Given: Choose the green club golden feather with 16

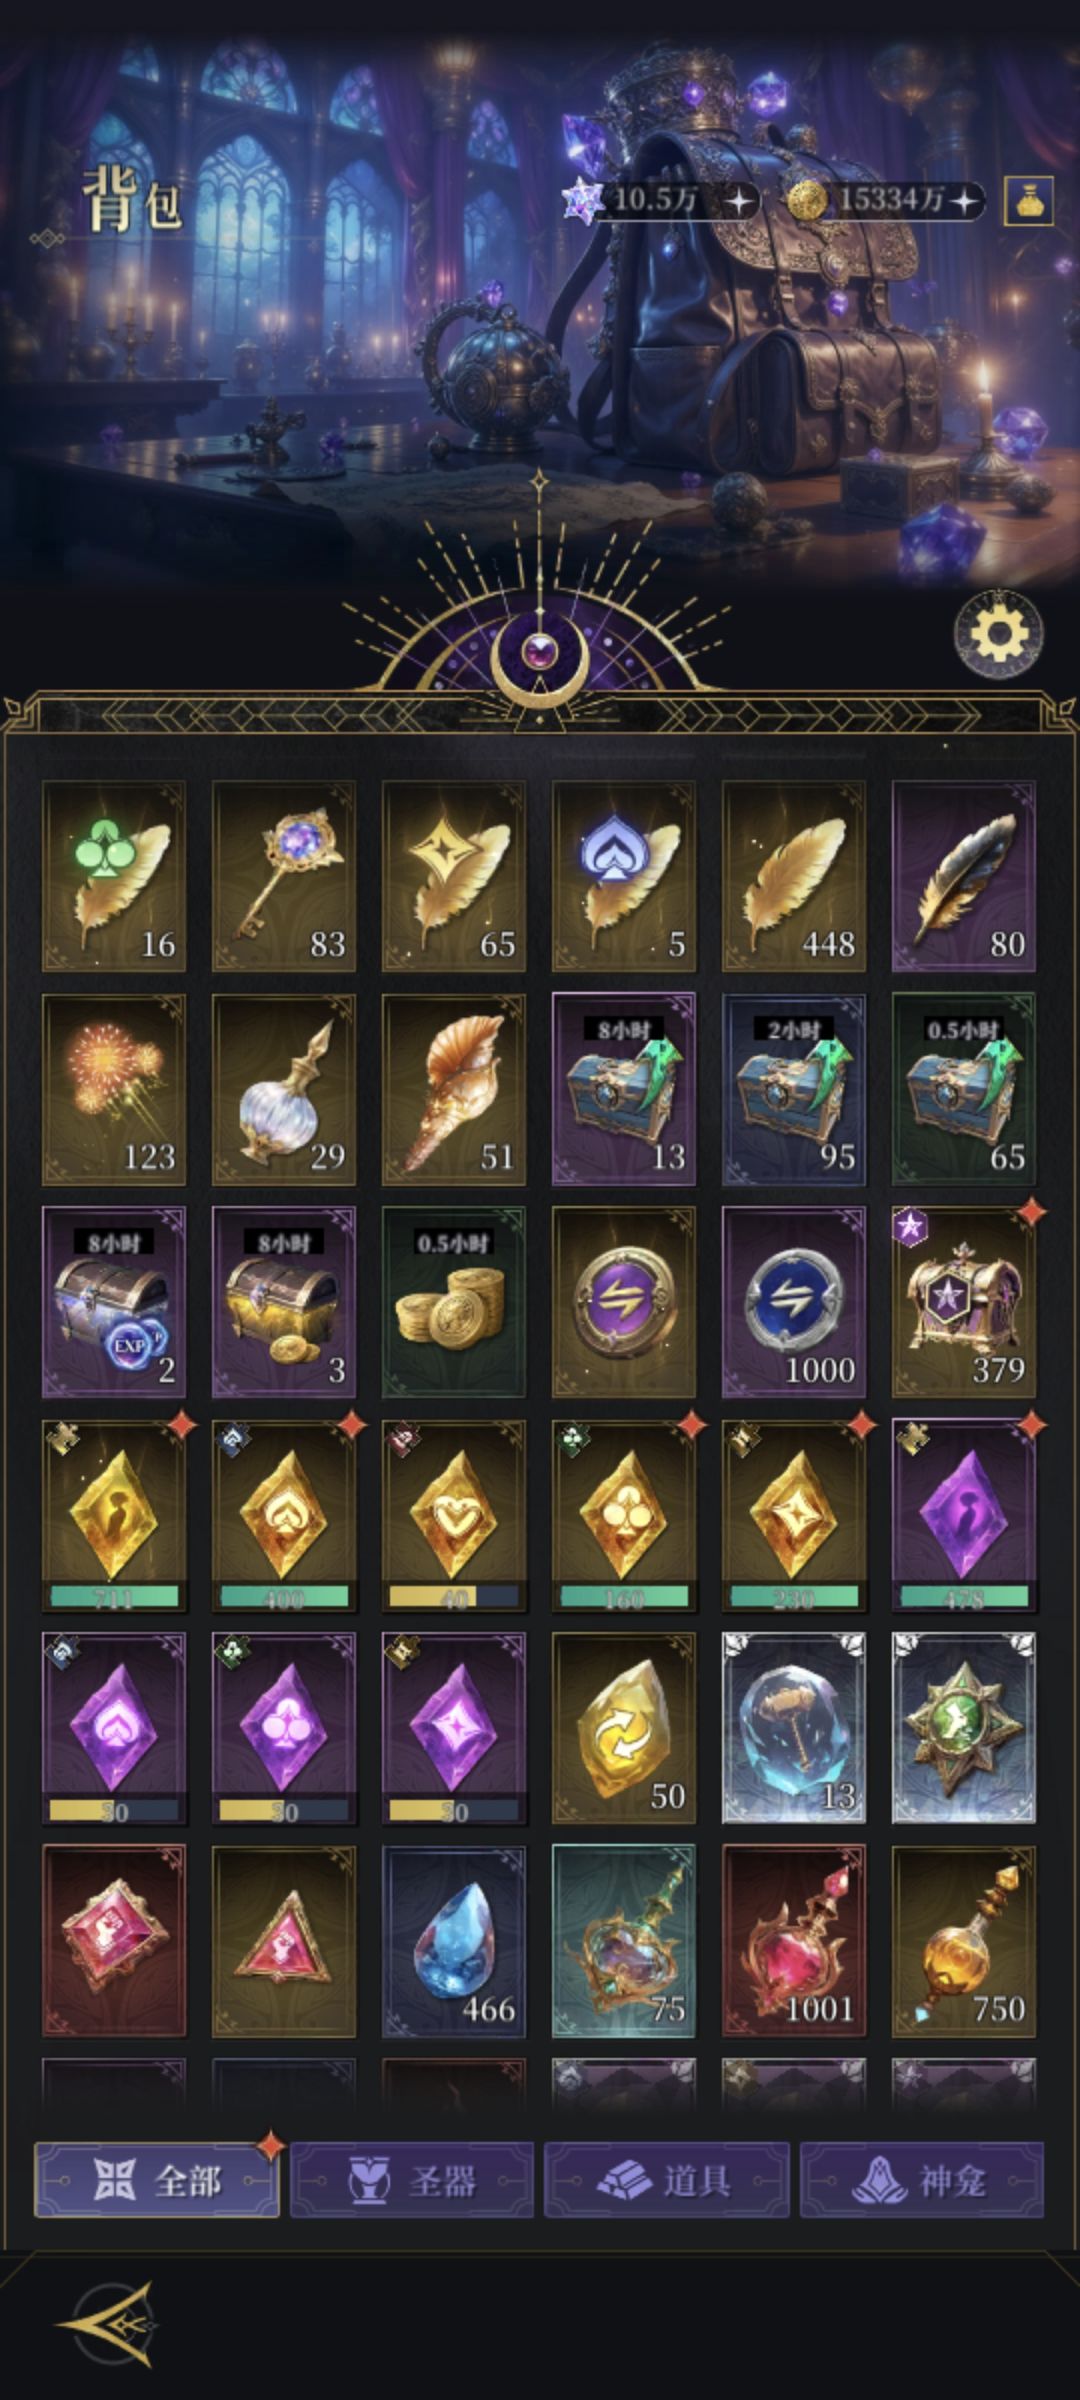Looking at the screenshot, I should coord(114,876).
